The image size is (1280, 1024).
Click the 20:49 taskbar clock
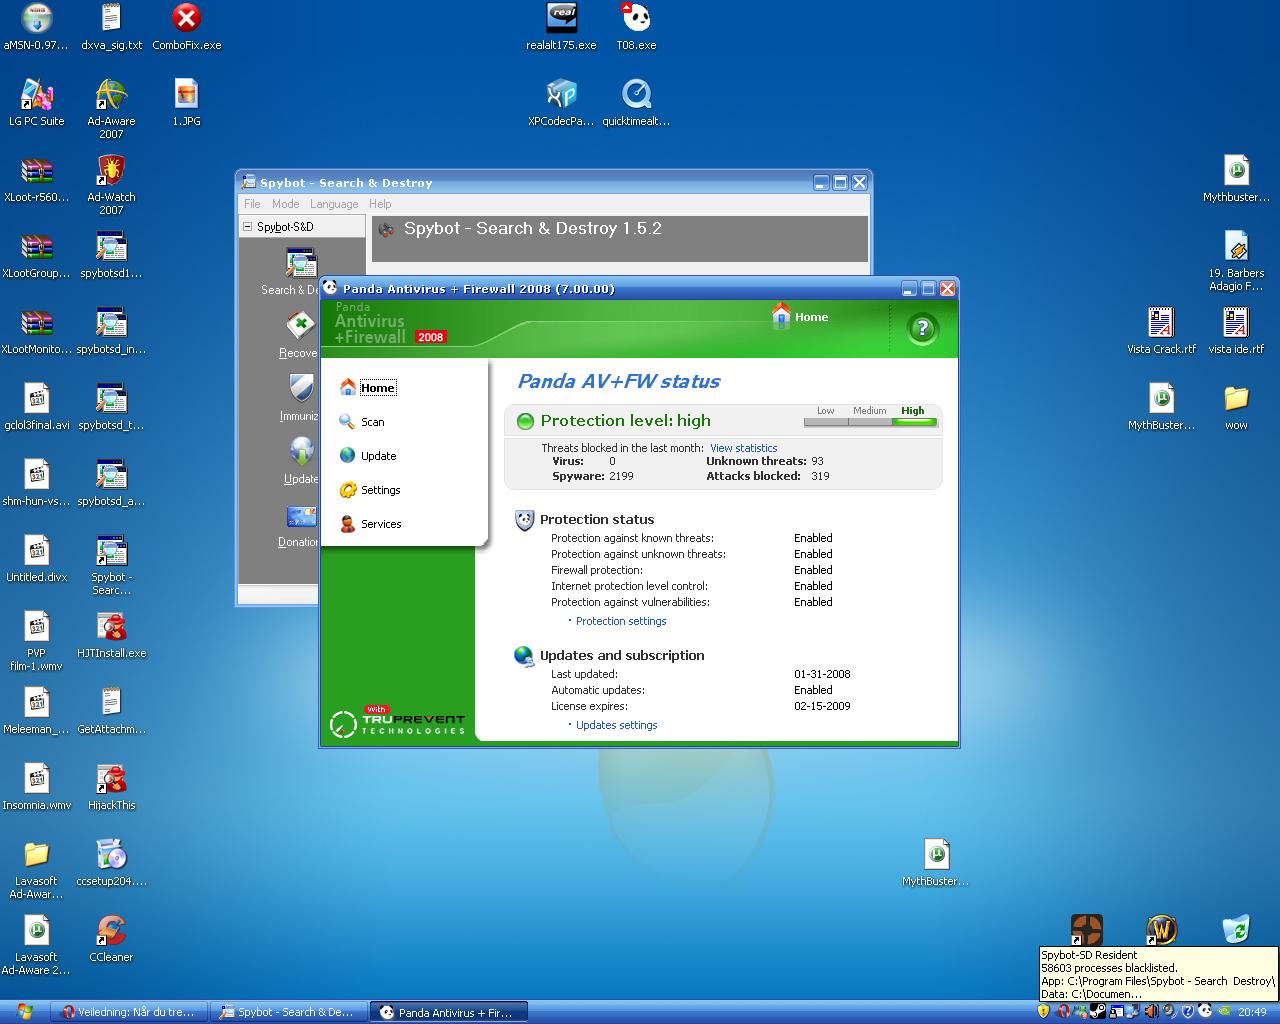tap(1252, 1012)
